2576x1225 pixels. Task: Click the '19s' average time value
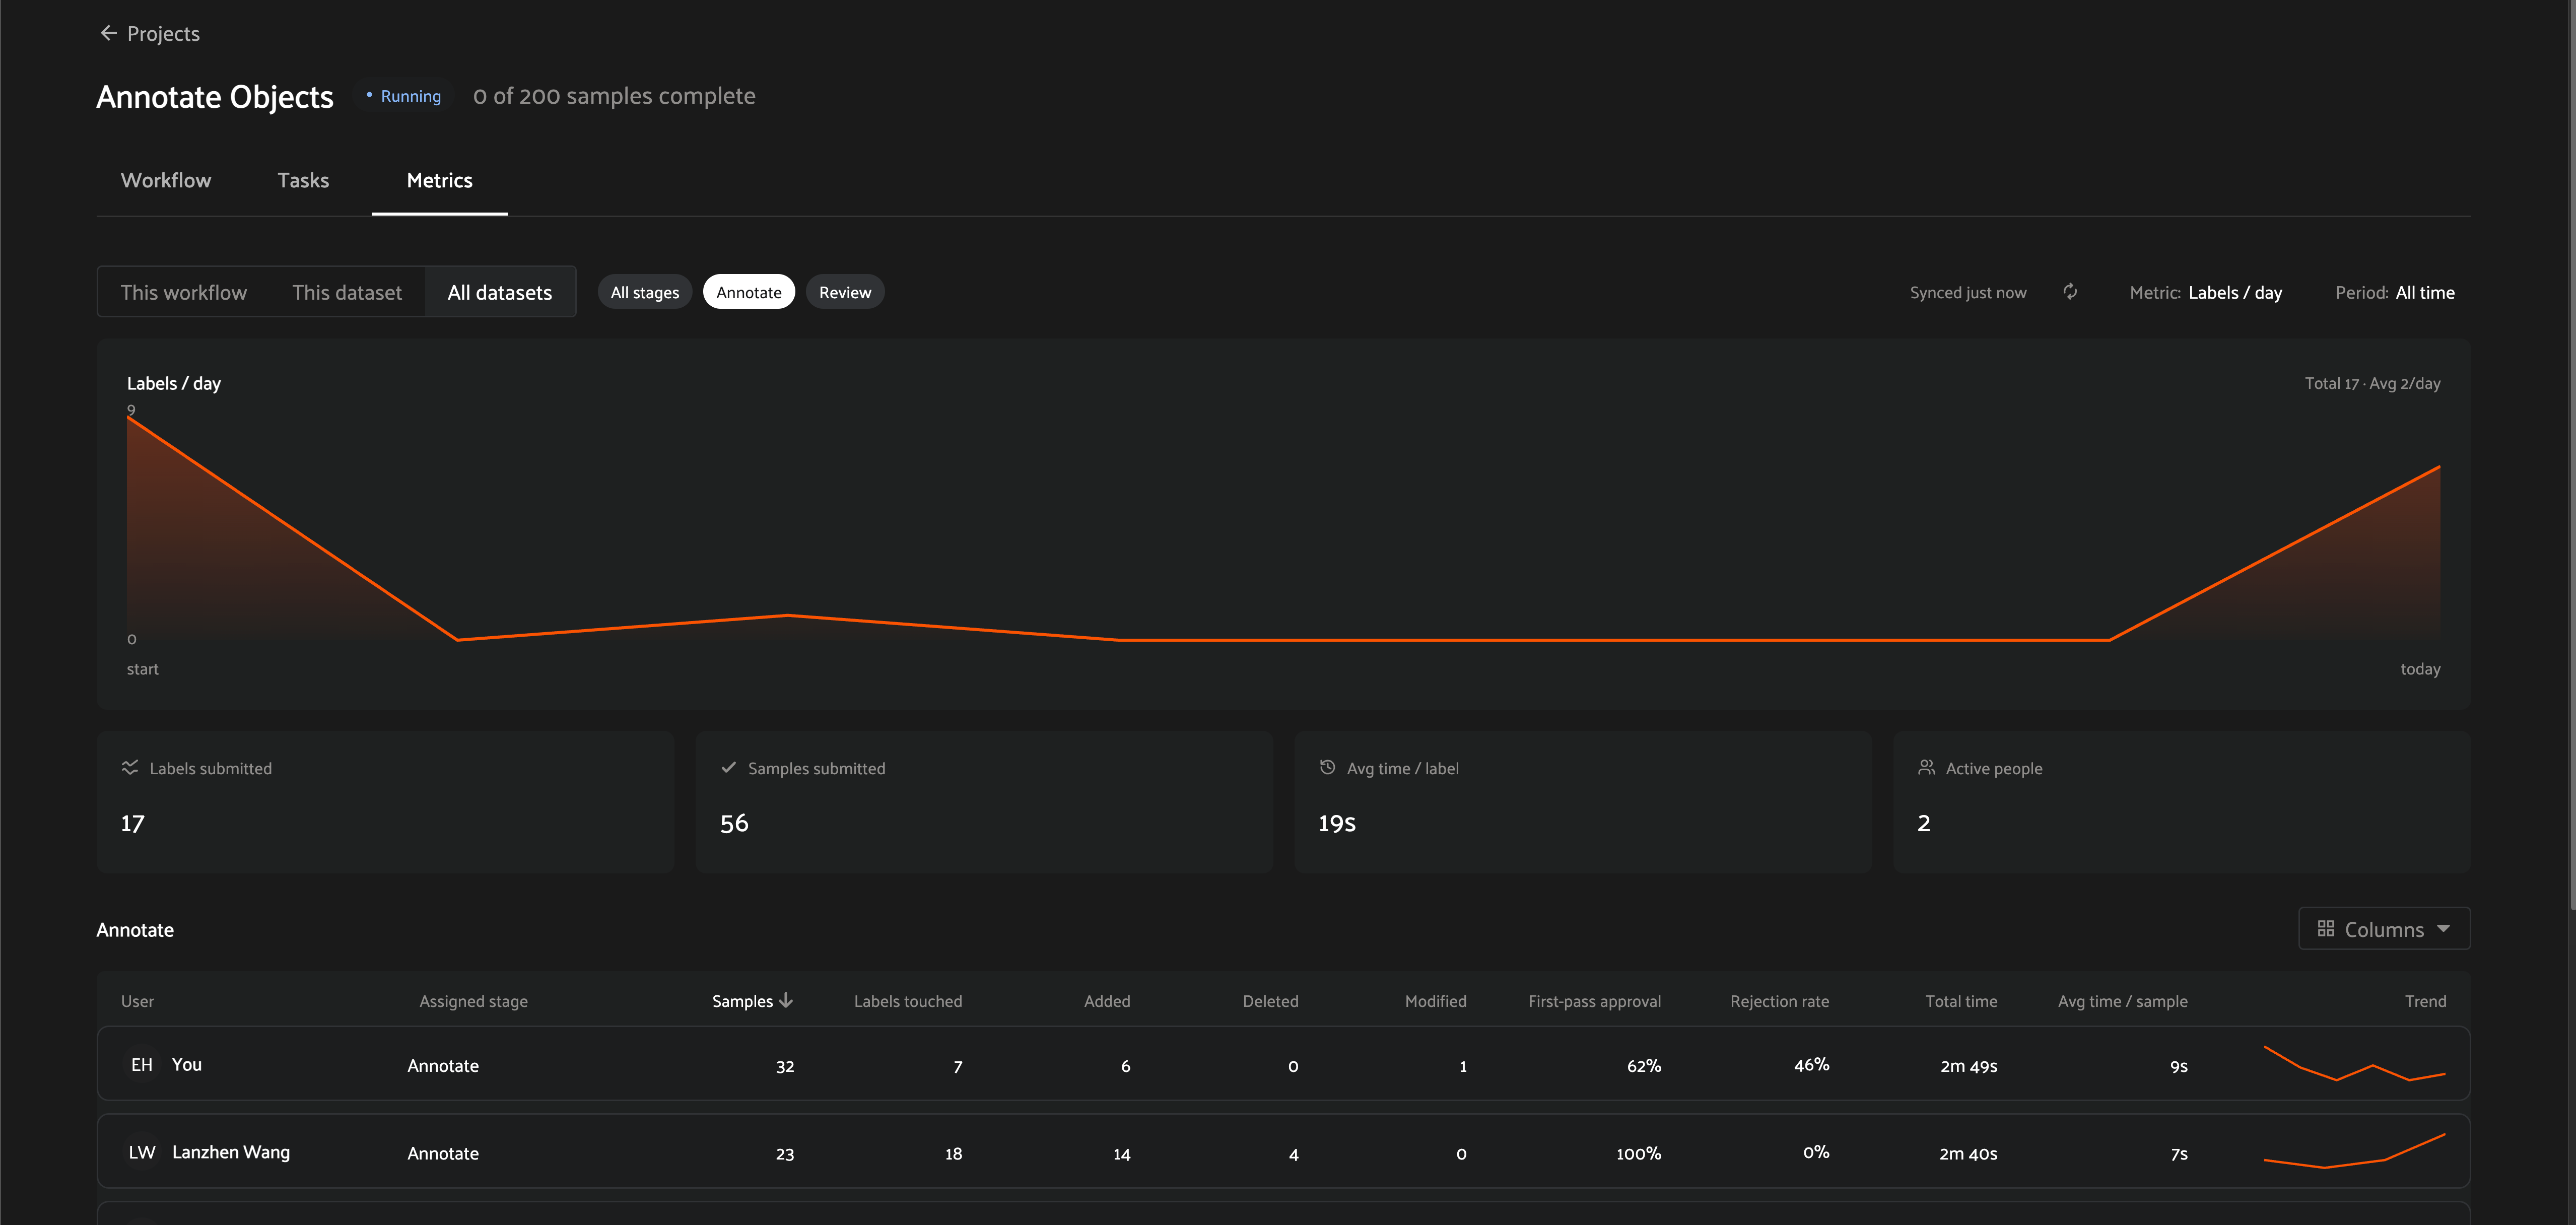tap(1337, 823)
